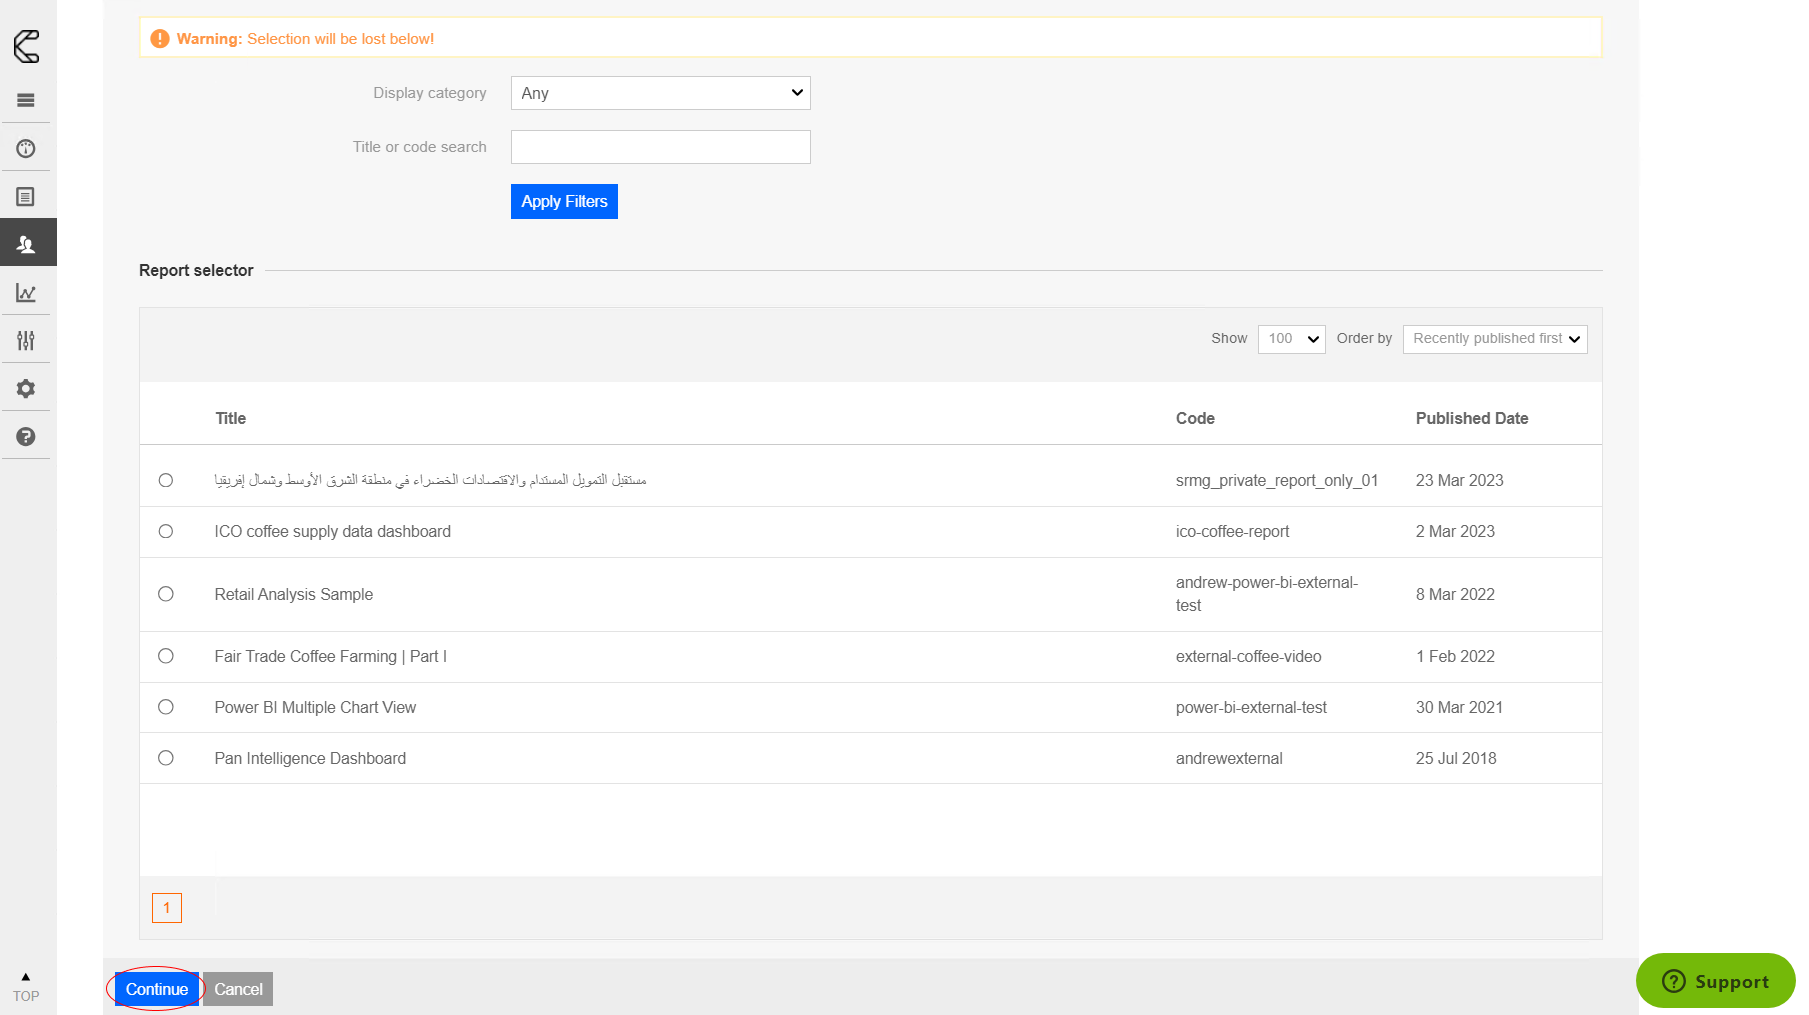Open the hamburger menu icon

[26, 100]
